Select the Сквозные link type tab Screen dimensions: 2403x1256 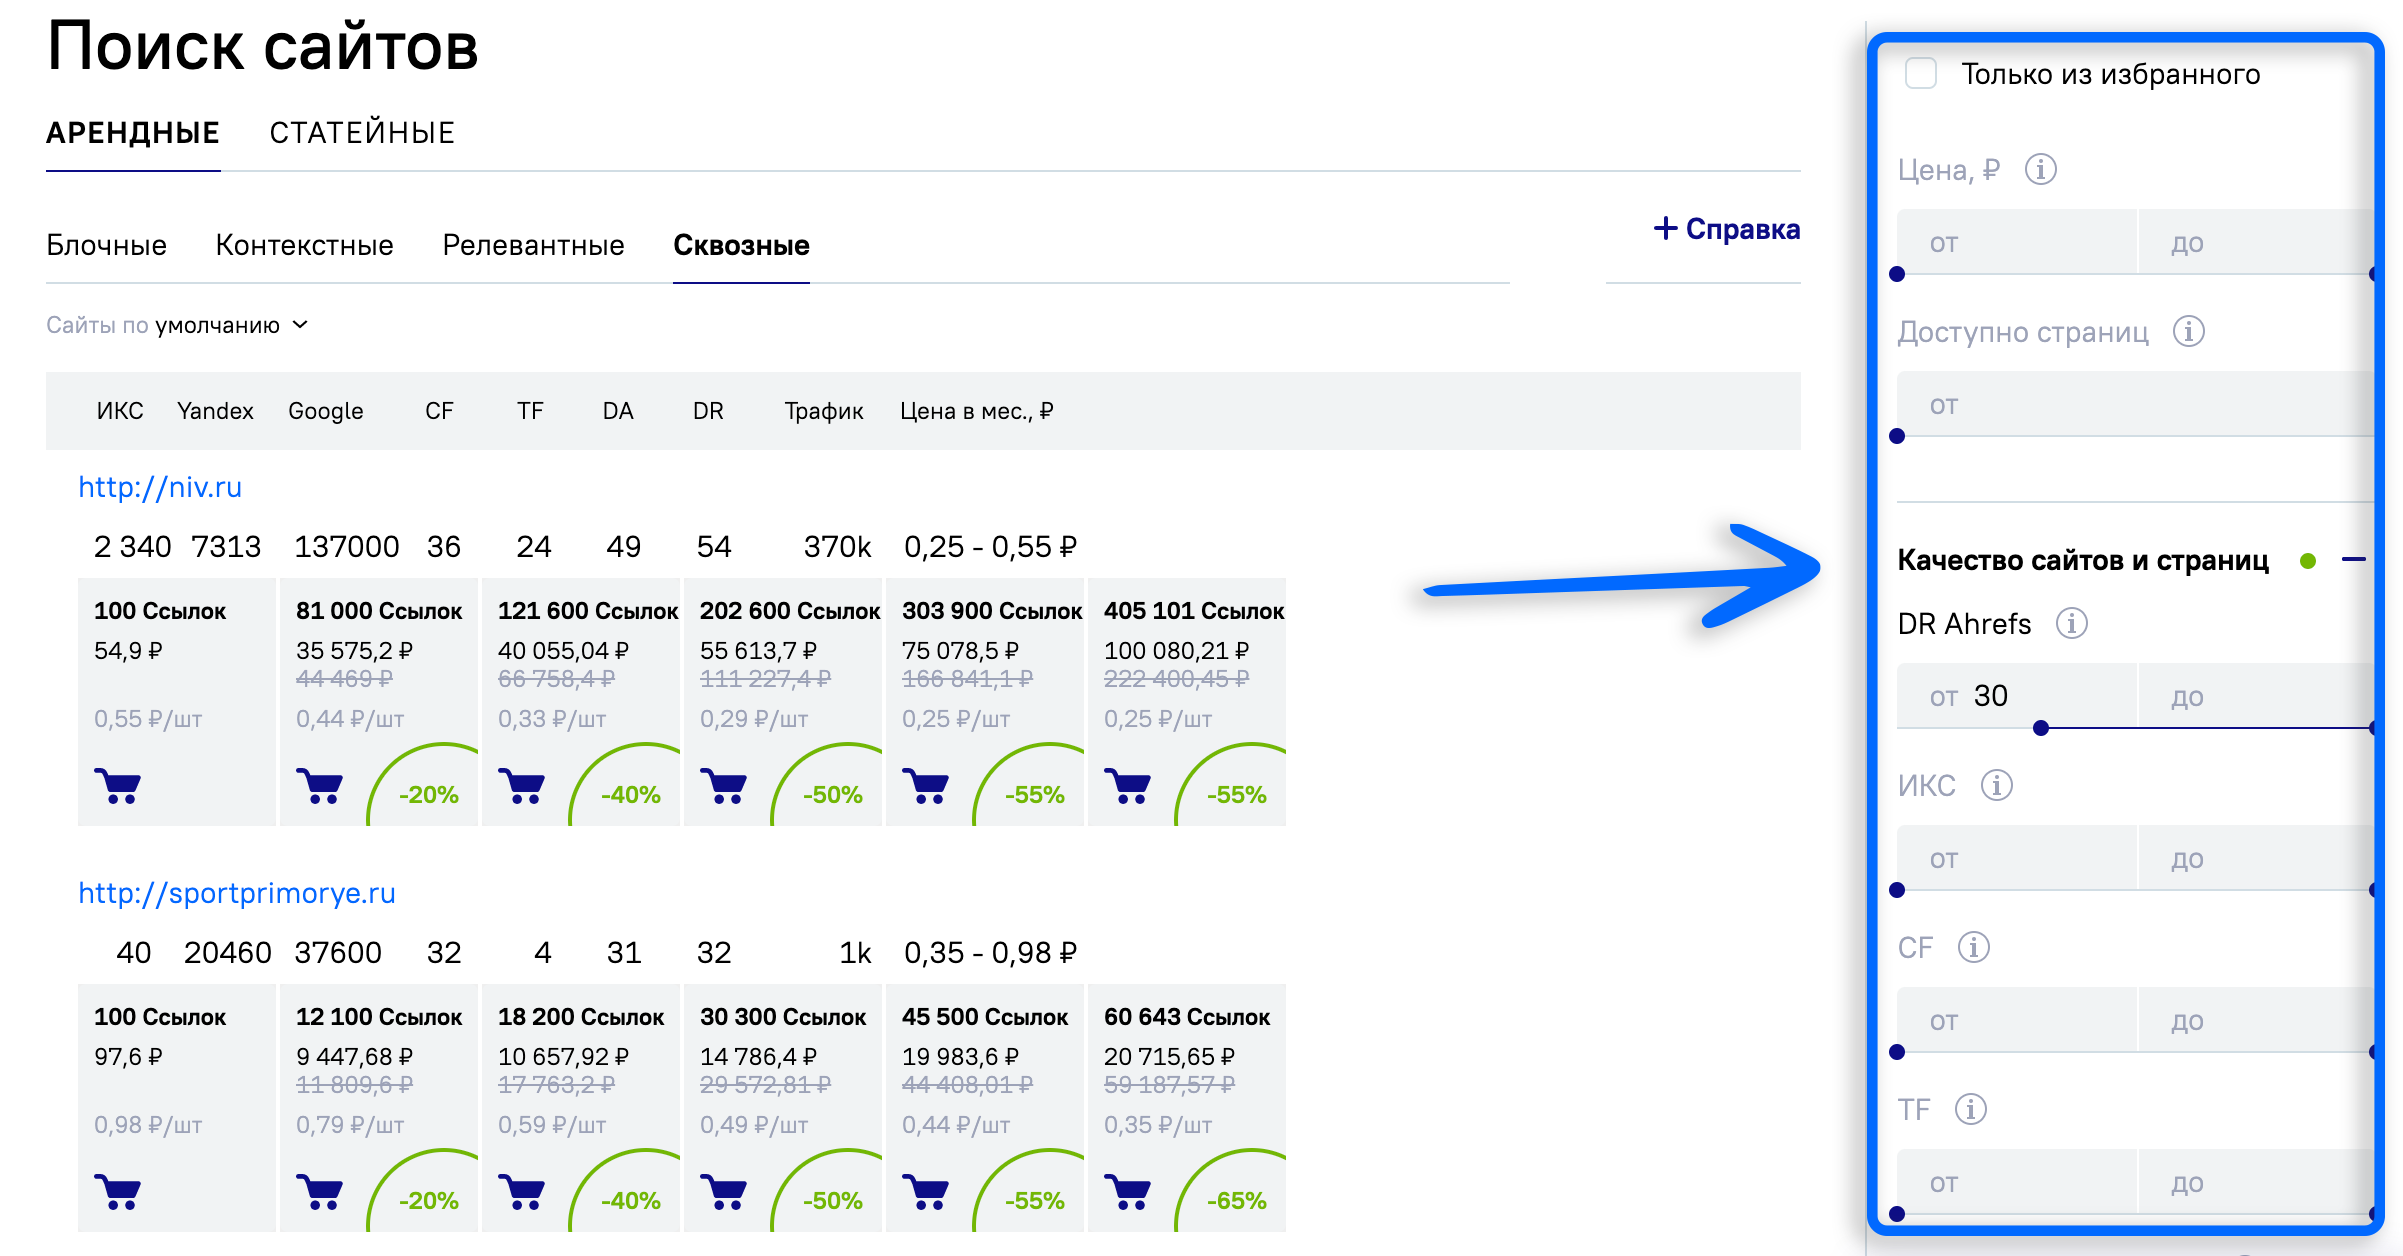(741, 245)
